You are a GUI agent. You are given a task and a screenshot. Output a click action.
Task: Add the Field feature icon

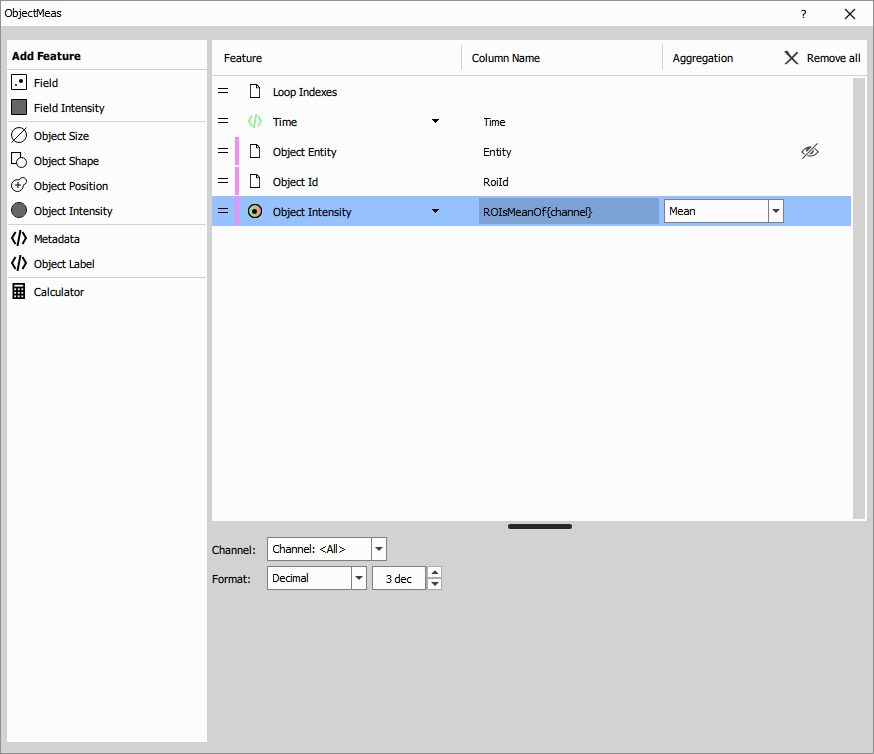point(19,83)
